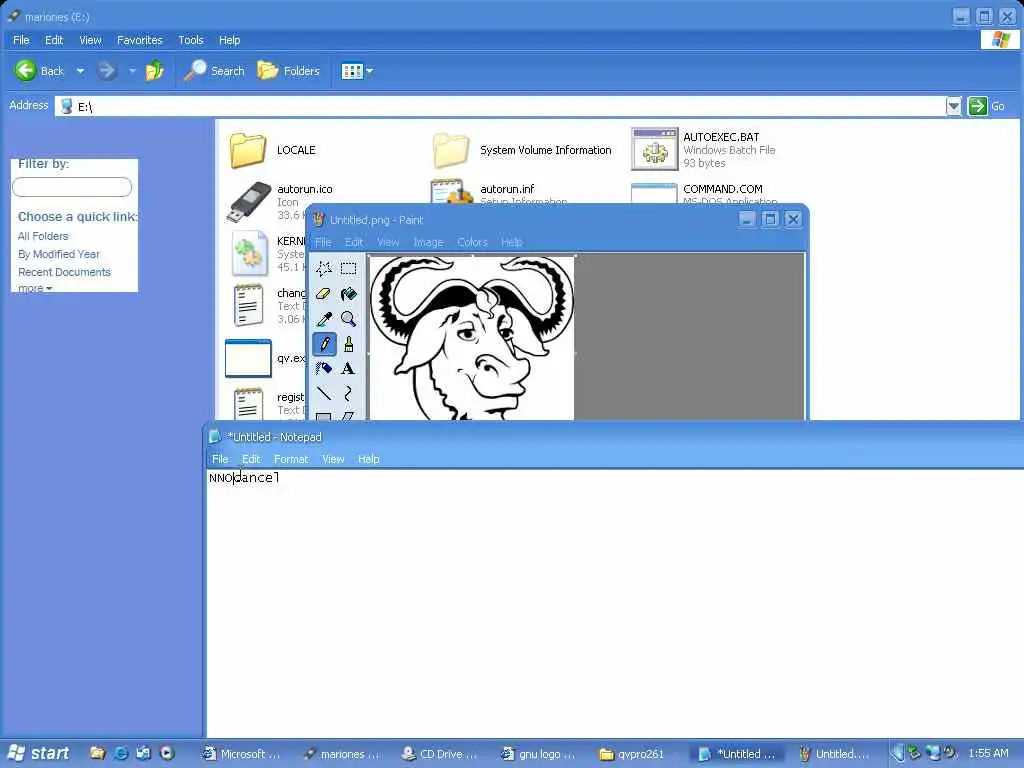The height and width of the screenshot is (768, 1024).
Task: Open Notepad's Help menu
Action: (x=368, y=459)
